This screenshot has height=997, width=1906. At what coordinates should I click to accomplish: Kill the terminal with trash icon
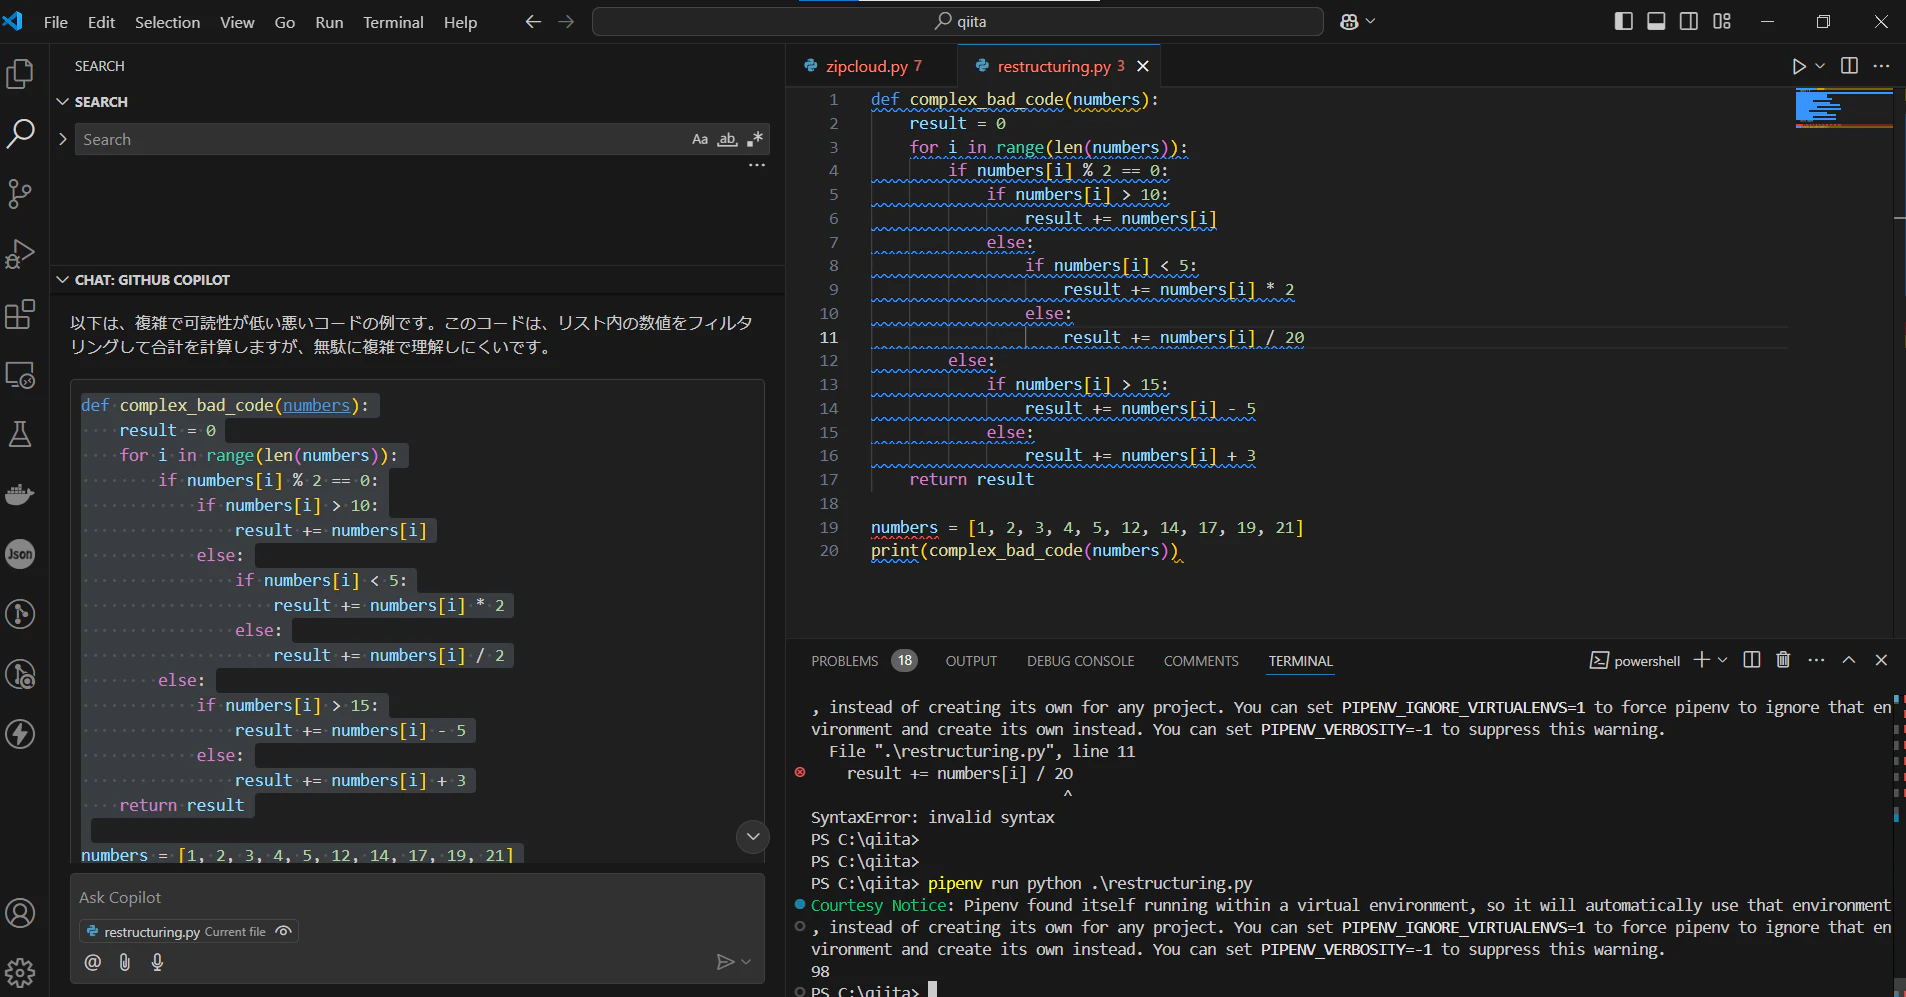(1783, 660)
